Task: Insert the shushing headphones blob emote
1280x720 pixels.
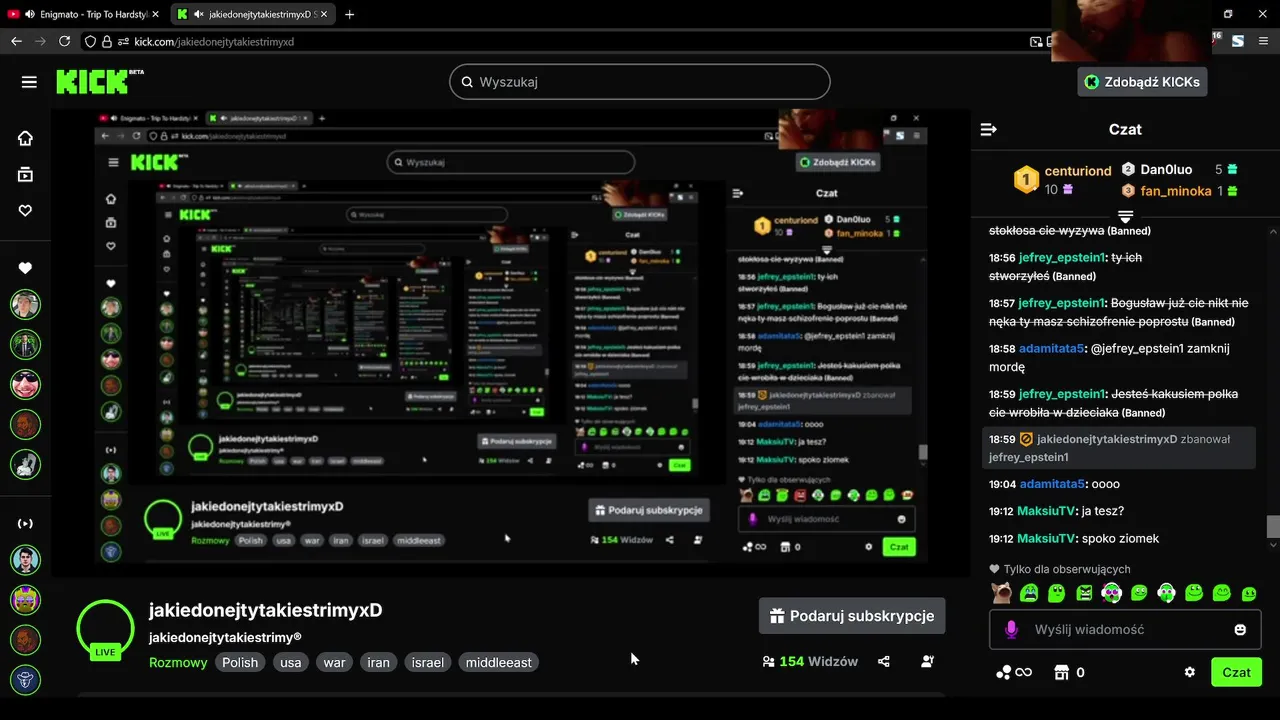Action: tap(1166, 593)
